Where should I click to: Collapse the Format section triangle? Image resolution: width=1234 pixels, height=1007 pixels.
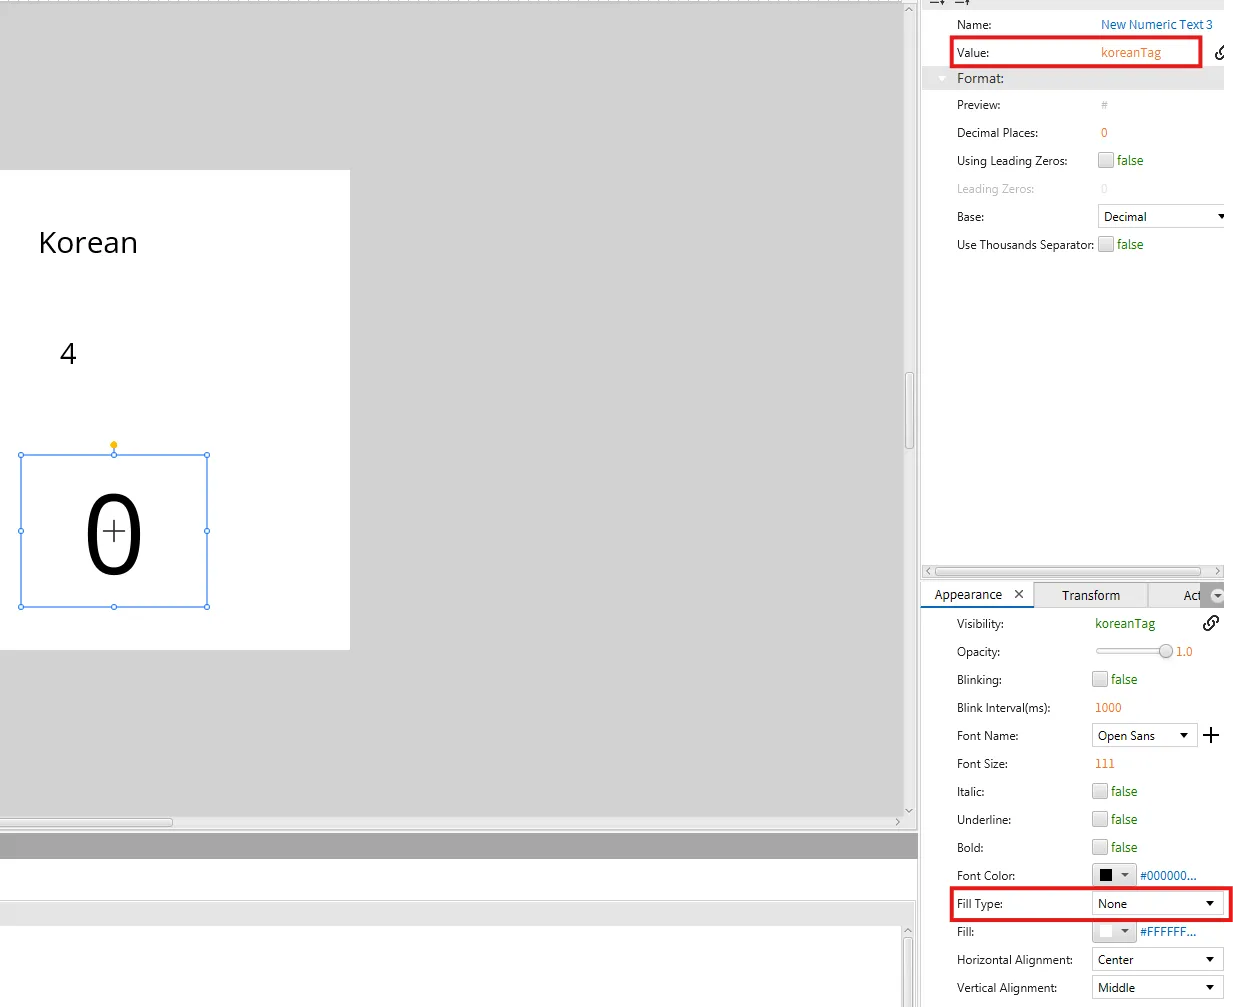click(x=942, y=79)
